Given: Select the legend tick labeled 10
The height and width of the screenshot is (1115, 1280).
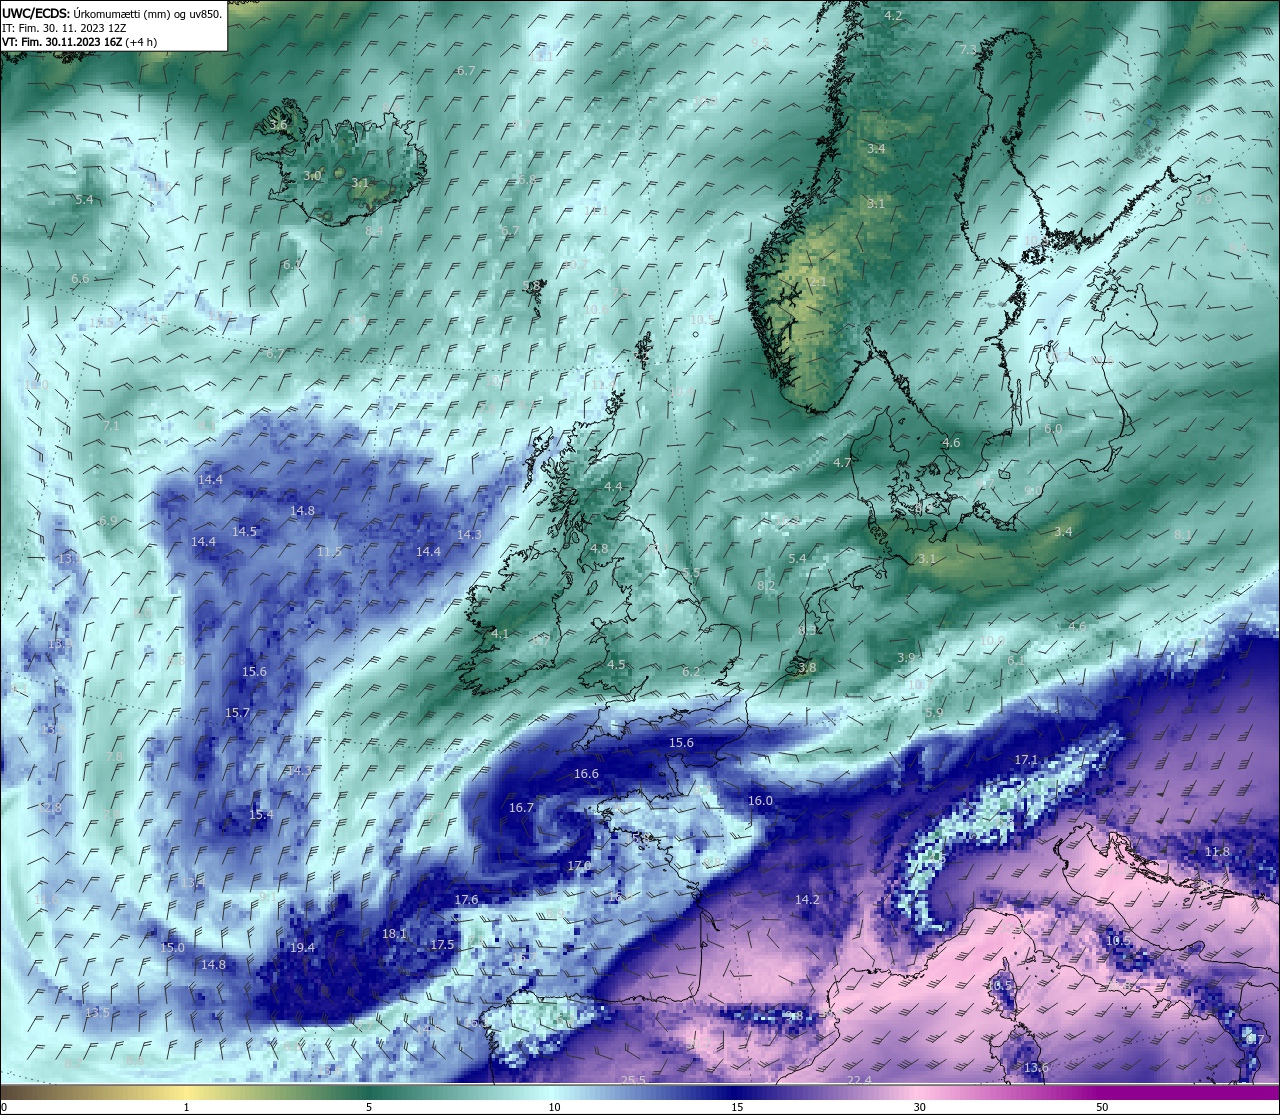Looking at the screenshot, I should pyautogui.click(x=553, y=1107).
